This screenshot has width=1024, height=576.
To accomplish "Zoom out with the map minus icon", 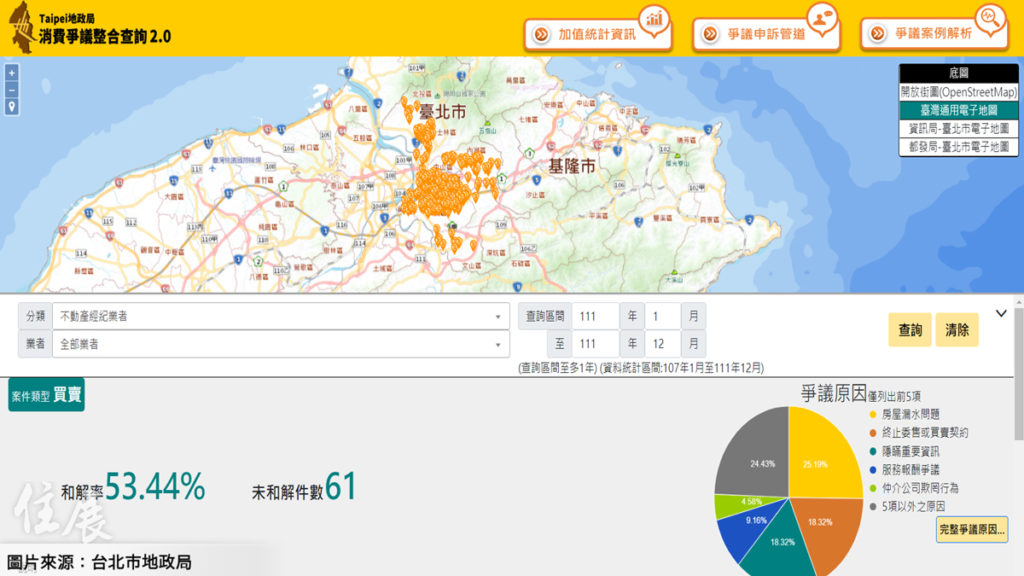I will pyautogui.click(x=12, y=92).
